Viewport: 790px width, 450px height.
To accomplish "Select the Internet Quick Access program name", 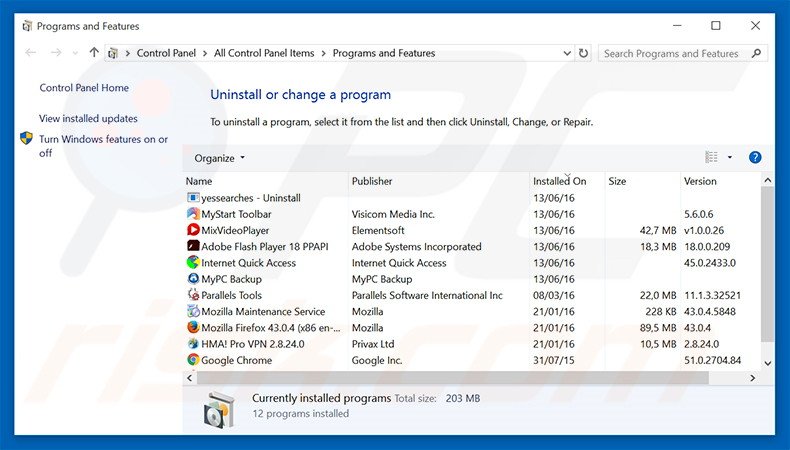I will (x=248, y=263).
